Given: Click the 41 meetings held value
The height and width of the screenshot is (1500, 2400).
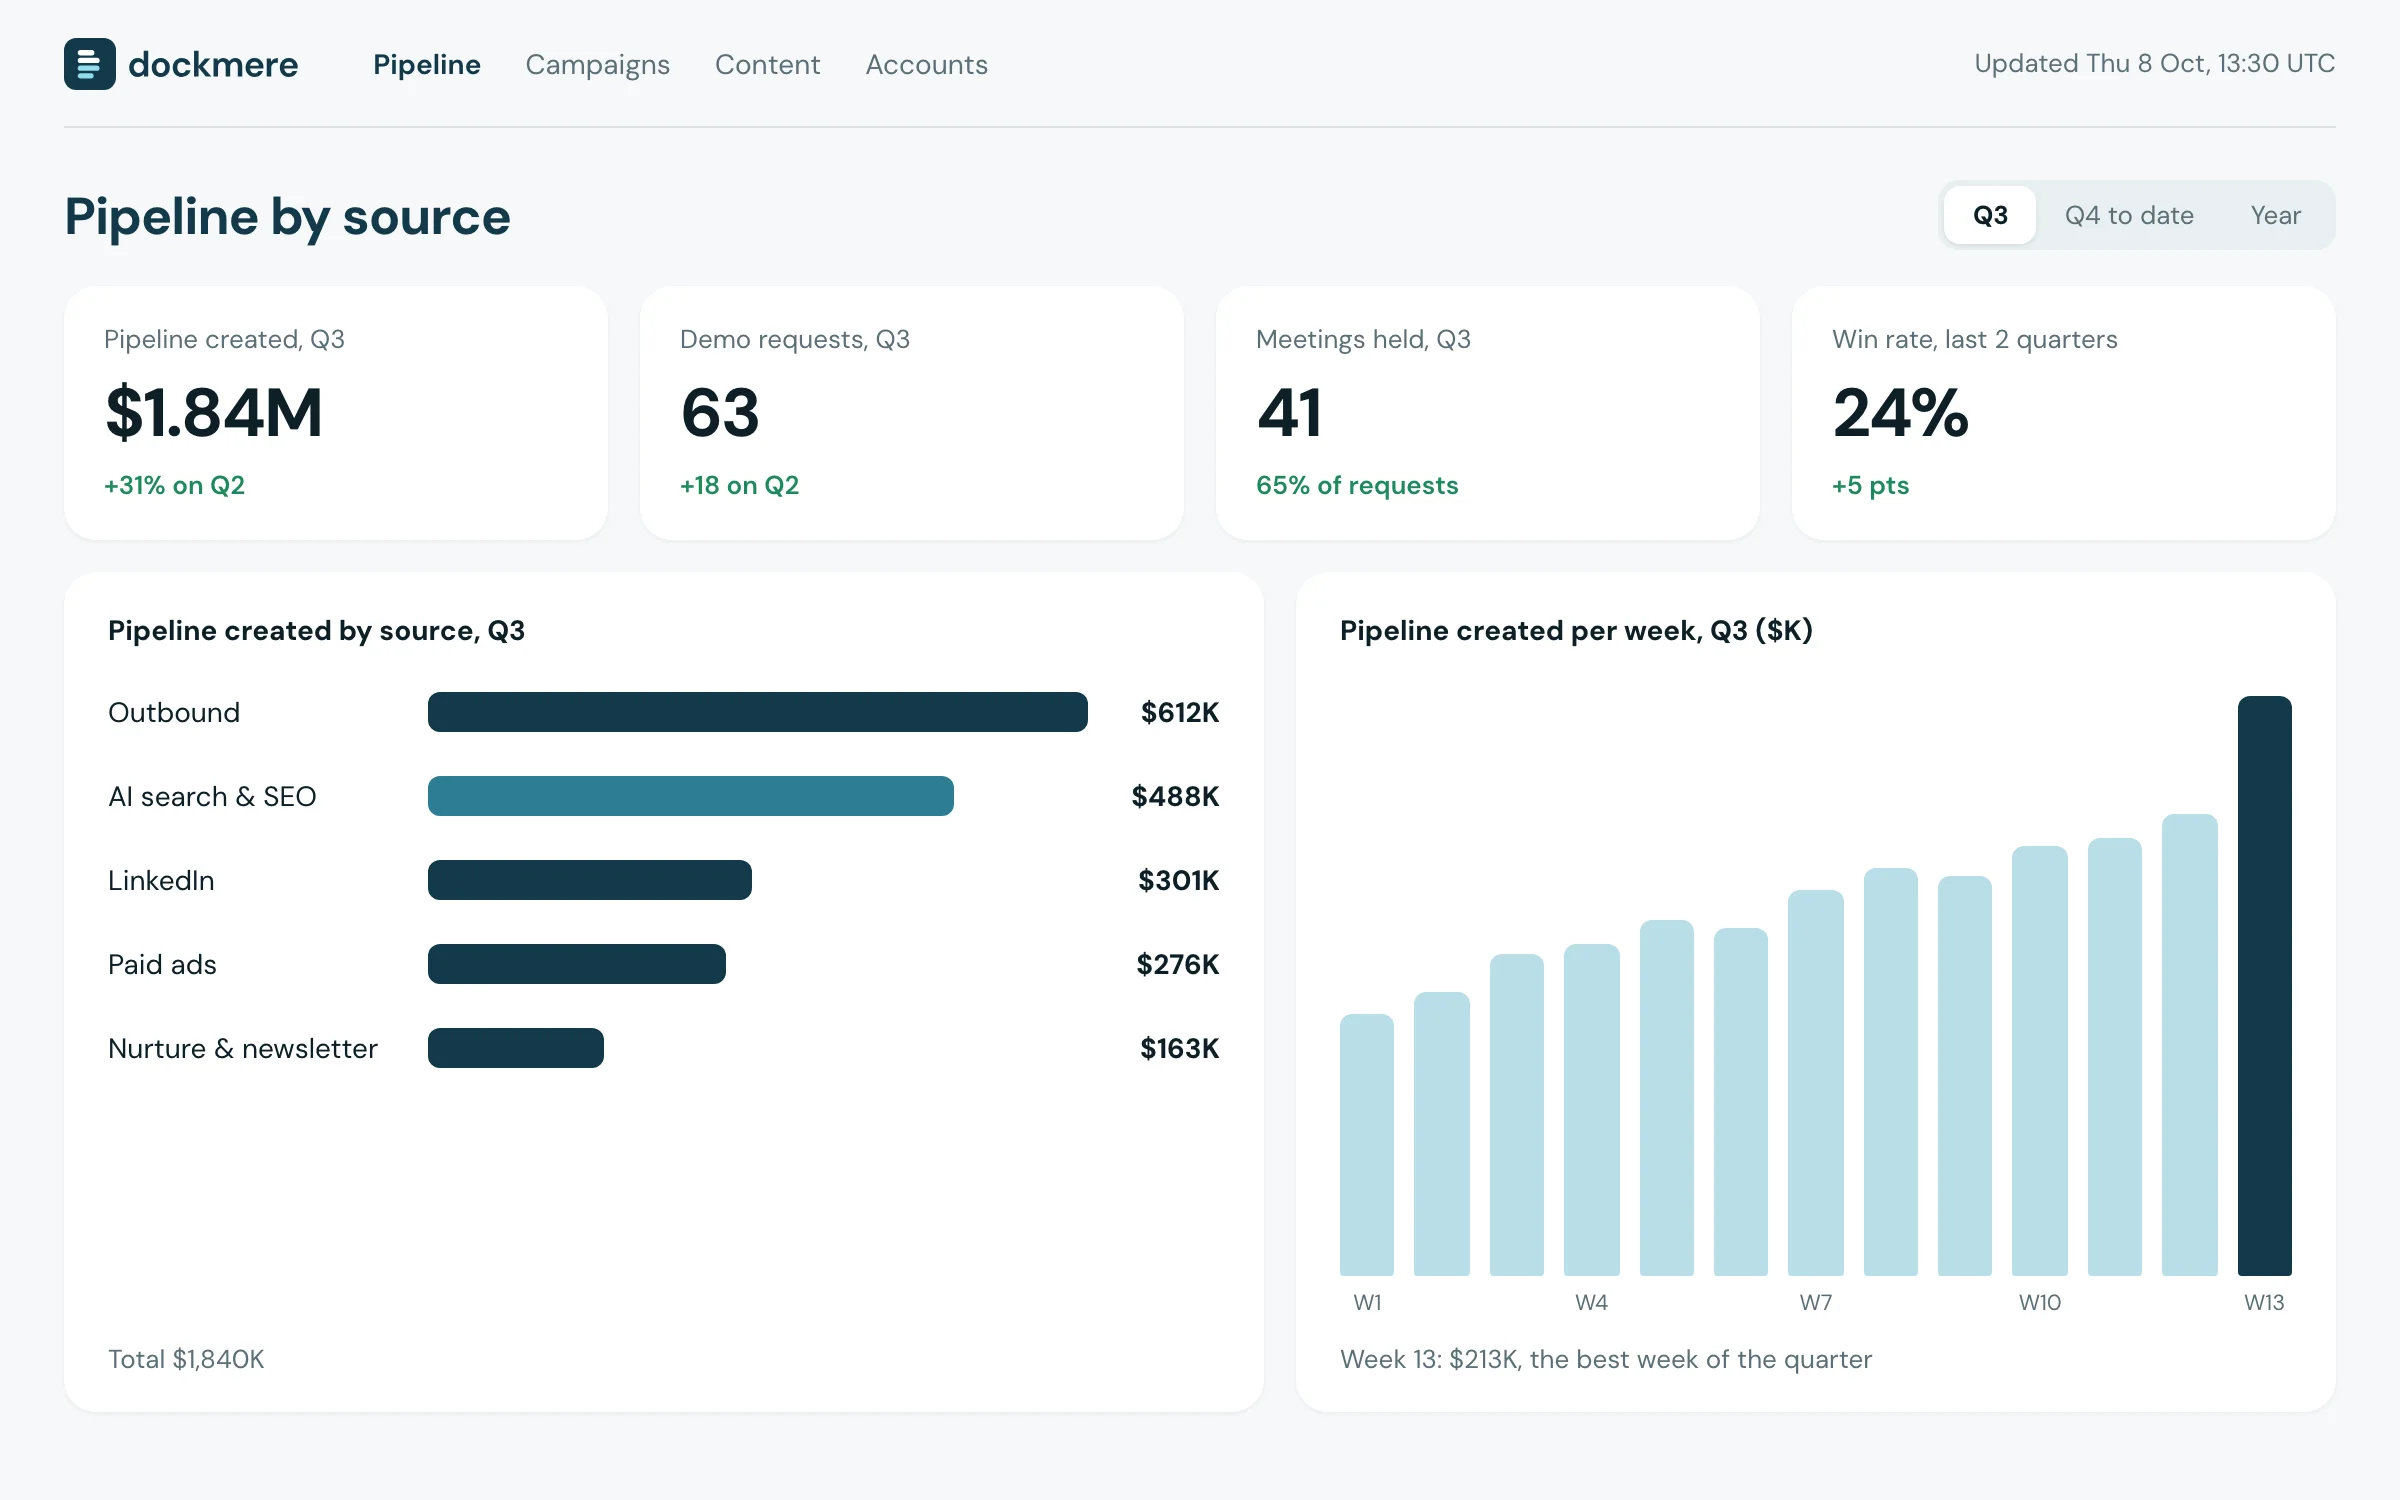Looking at the screenshot, I should click(x=1290, y=413).
